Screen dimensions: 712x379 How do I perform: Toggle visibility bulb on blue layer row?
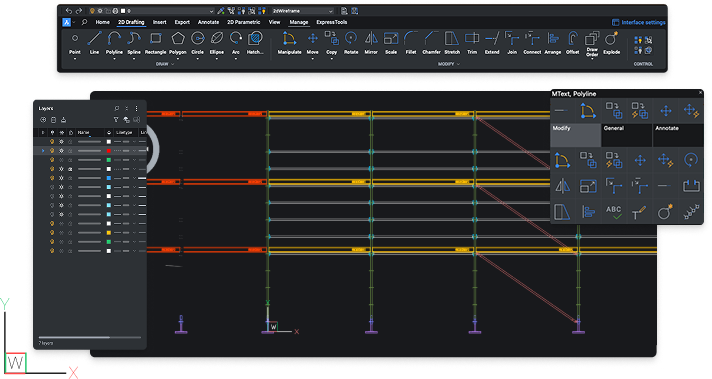click(52, 178)
